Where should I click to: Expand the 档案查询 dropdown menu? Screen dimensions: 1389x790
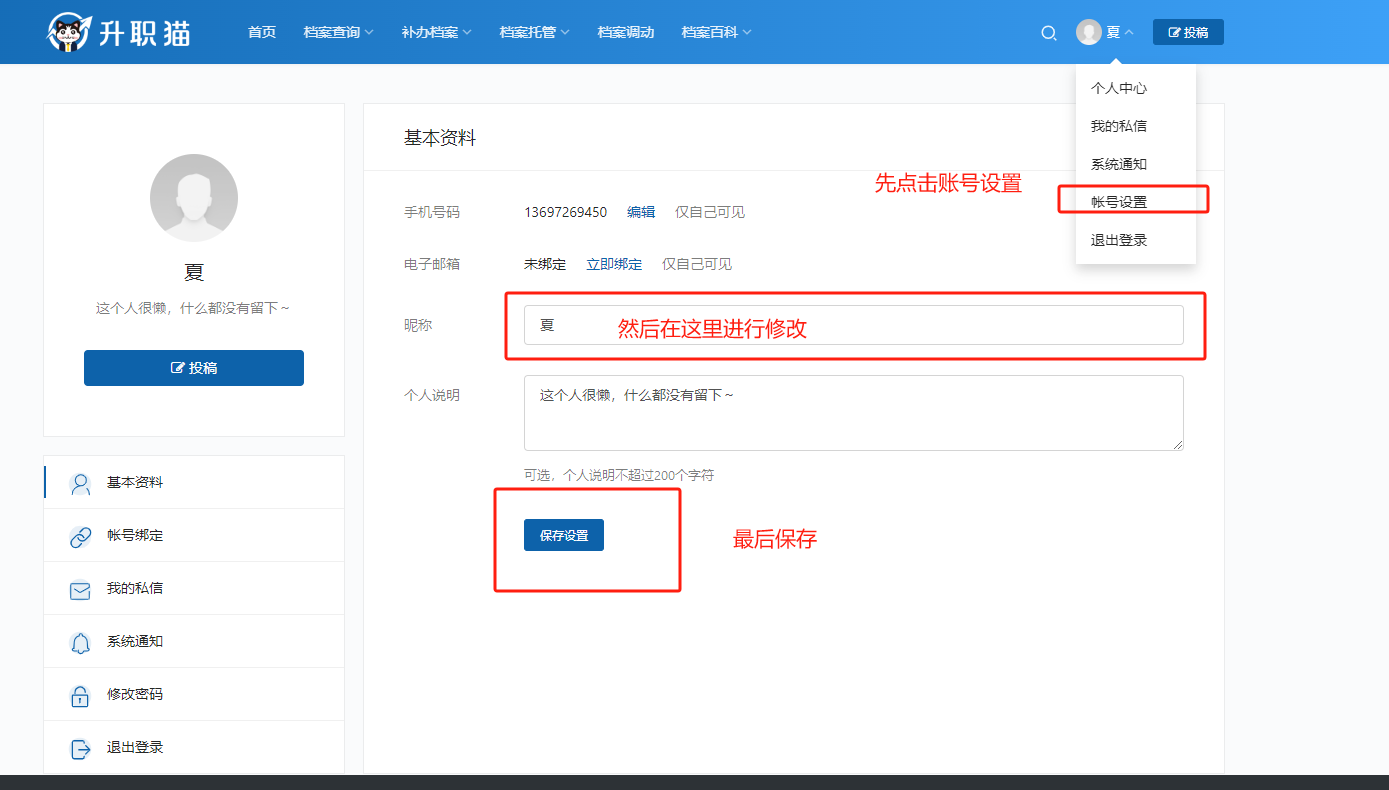[338, 32]
